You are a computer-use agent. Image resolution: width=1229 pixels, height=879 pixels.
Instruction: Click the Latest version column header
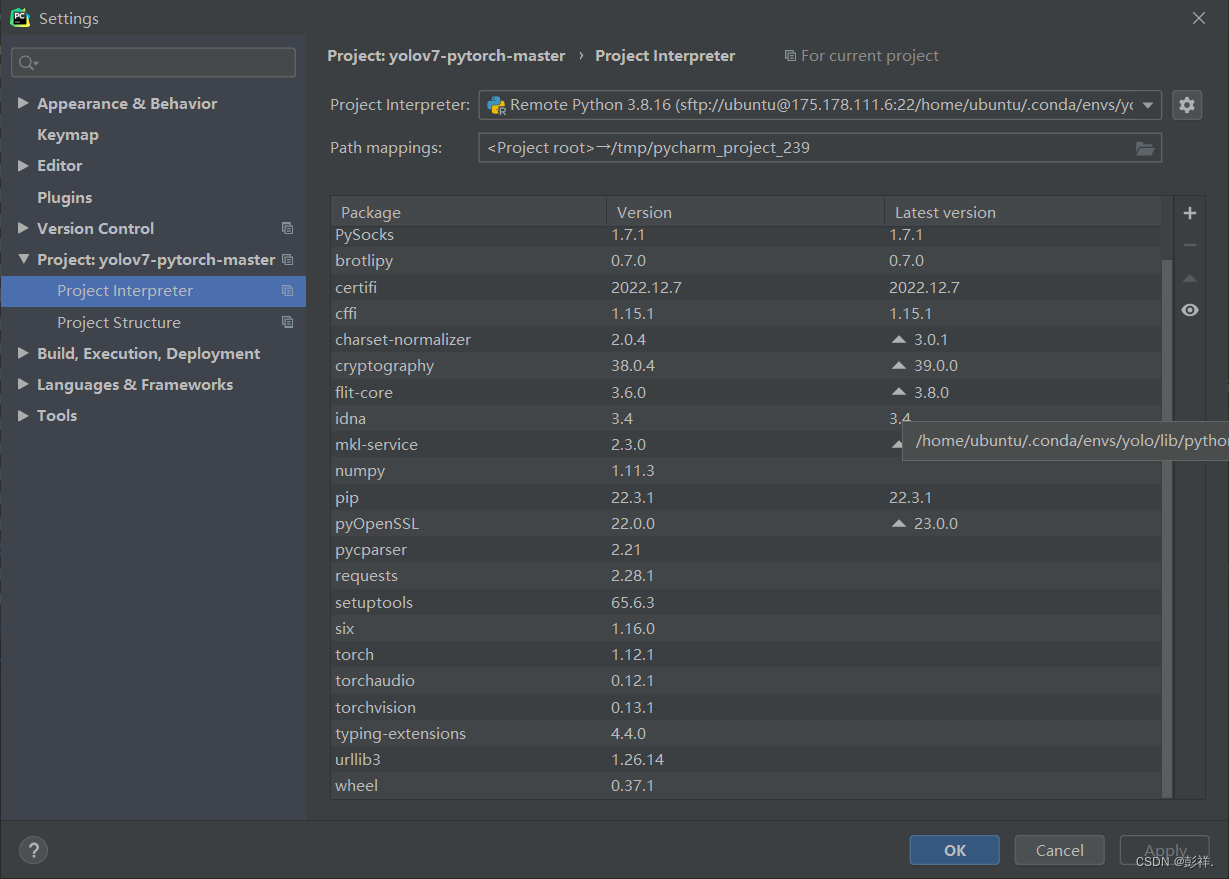1023,212
